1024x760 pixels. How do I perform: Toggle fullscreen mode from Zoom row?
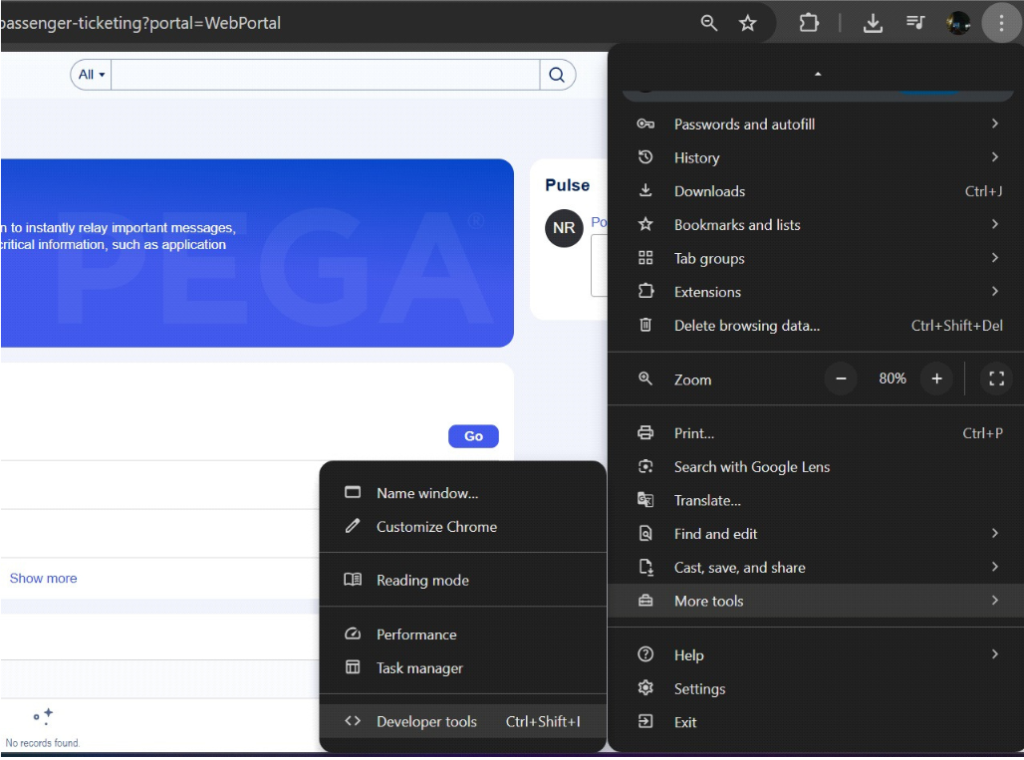click(996, 378)
